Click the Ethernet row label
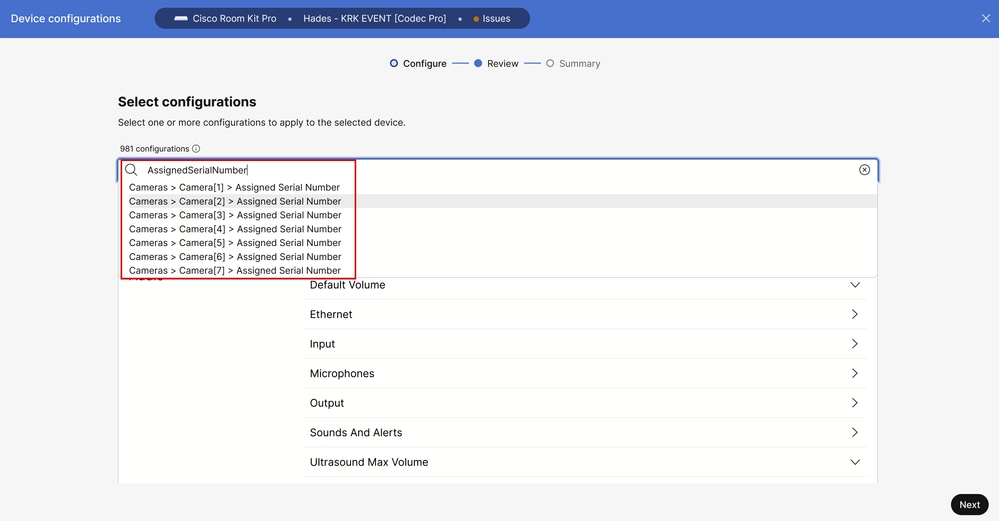This screenshot has height=521, width=999. pos(331,314)
